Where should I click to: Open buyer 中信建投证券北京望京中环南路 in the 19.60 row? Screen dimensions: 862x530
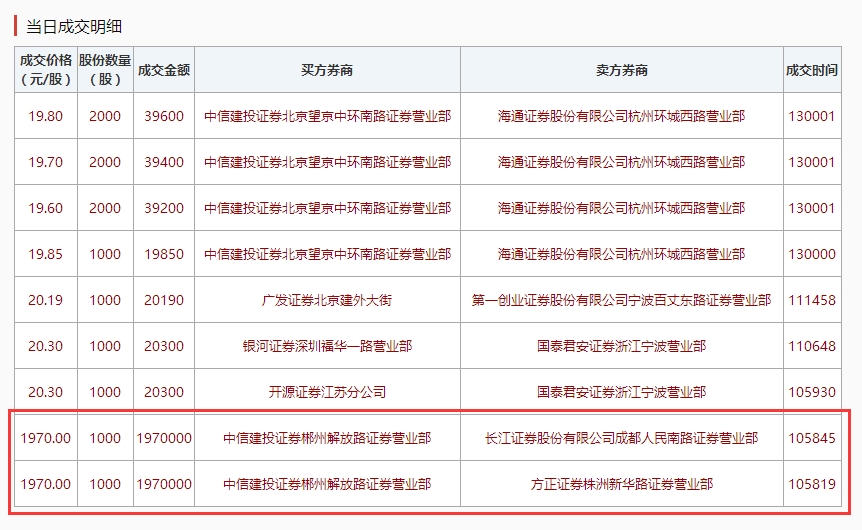point(327,208)
